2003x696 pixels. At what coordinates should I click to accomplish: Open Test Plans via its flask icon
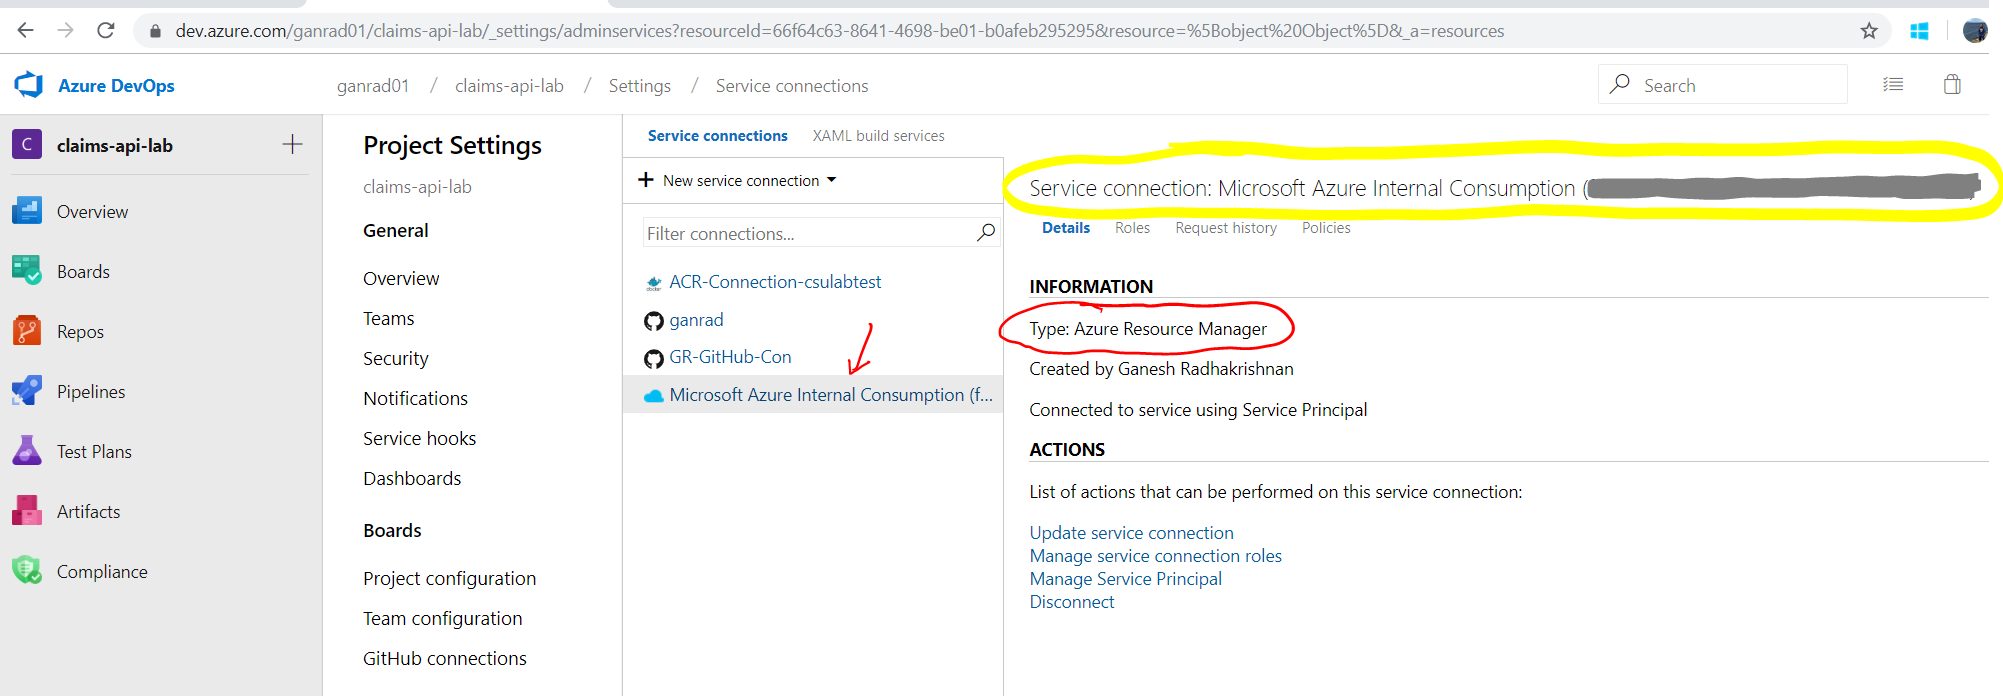coord(27,451)
